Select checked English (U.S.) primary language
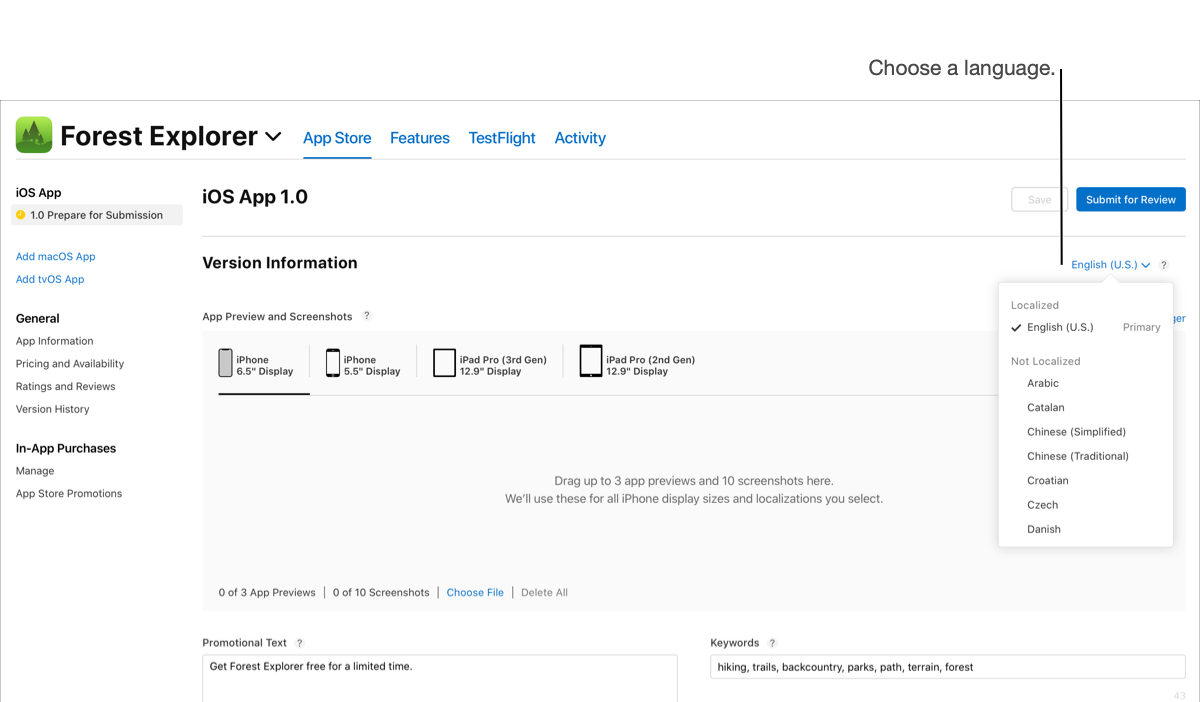This screenshot has height=702, width=1200. click(x=1060, y=327)
